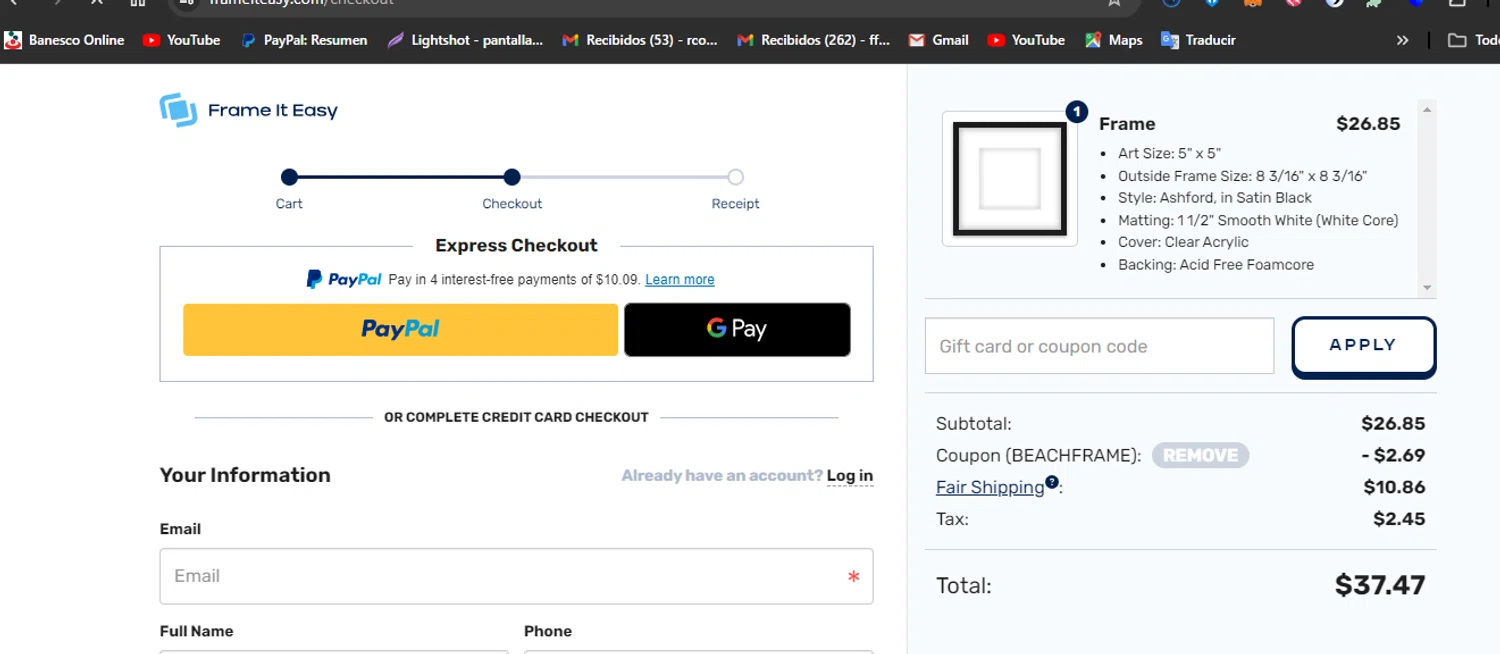Screen dimensions: 1500x654
Task: Open the Gmail bookmark
Action: [938, 40]
